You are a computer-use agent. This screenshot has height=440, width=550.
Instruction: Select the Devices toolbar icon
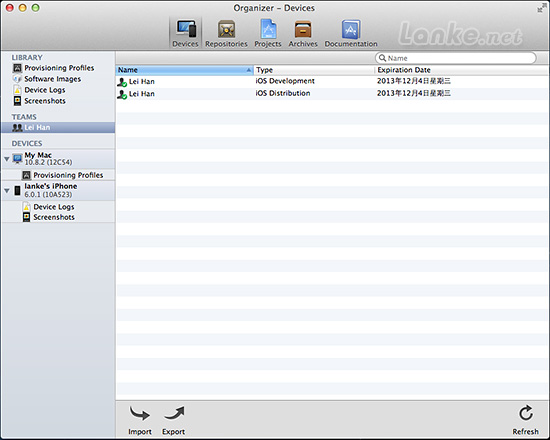[x=186, y=29]
